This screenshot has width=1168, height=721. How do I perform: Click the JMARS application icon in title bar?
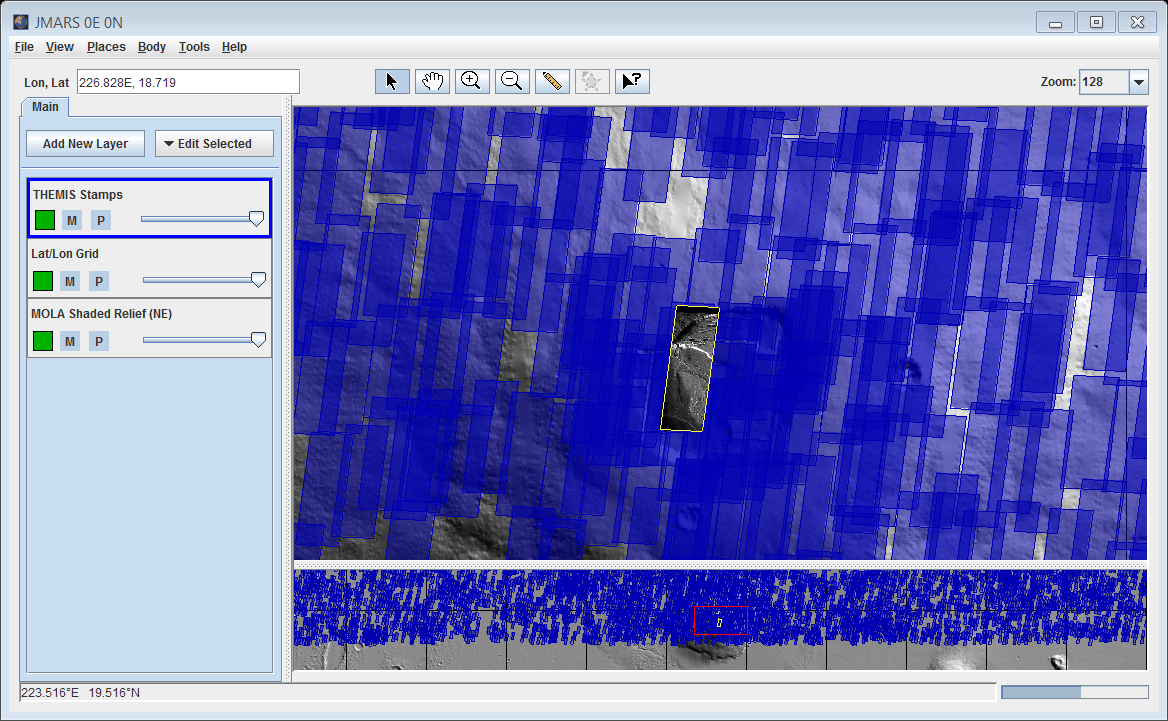coord(21,22)
